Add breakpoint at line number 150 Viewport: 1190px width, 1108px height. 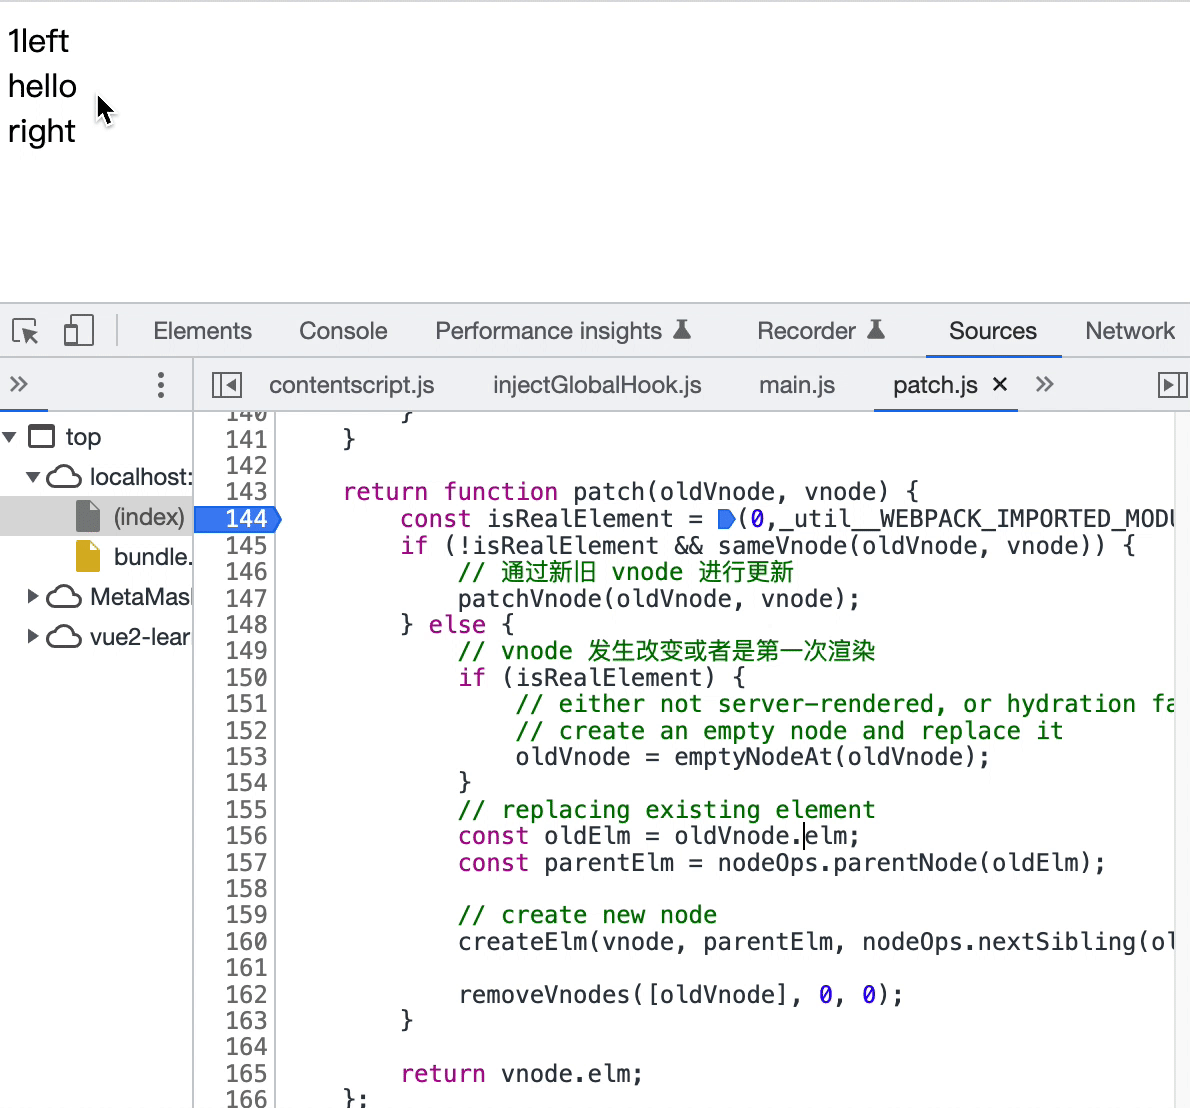tap(246, 678)
